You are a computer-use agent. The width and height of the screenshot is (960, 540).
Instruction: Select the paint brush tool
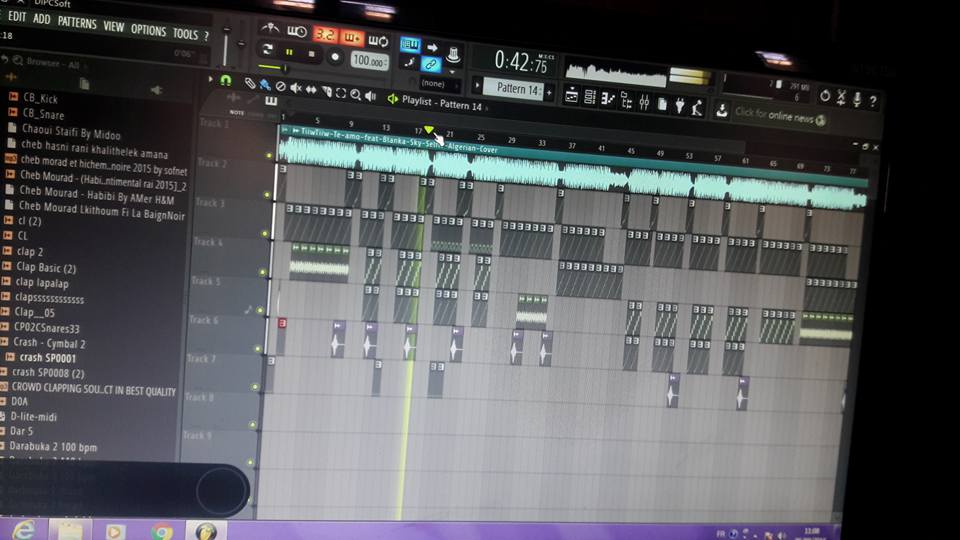[x=265, y=84]
